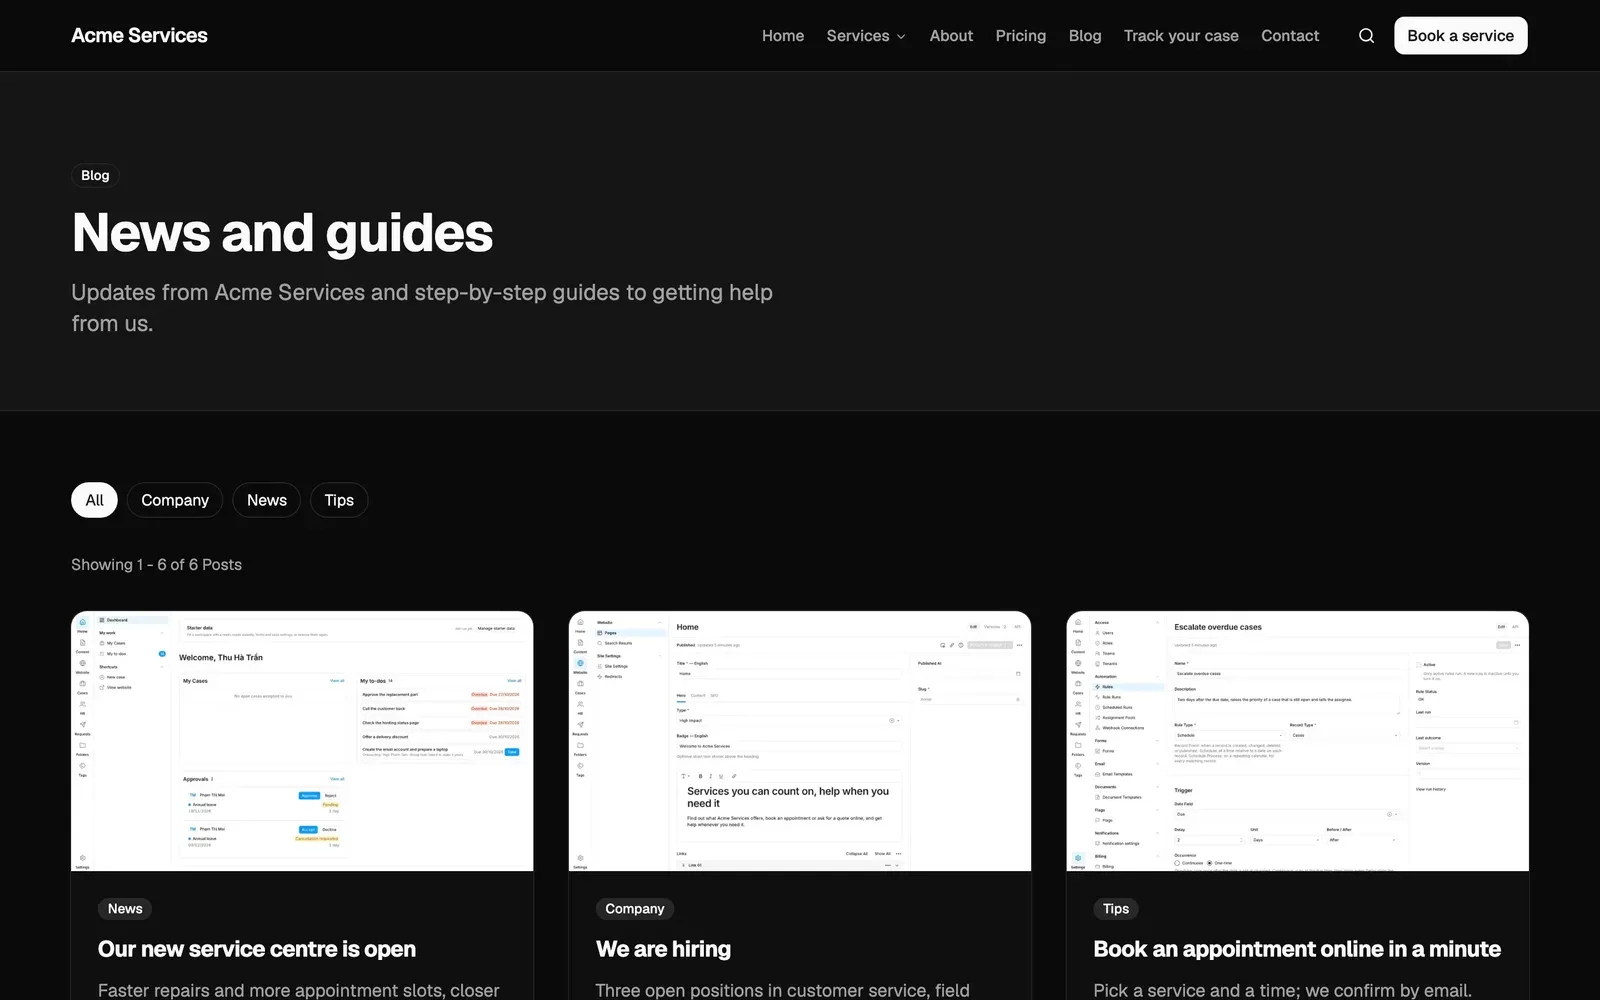
Task: Open the search icon in header
Action: point(1366,36)
